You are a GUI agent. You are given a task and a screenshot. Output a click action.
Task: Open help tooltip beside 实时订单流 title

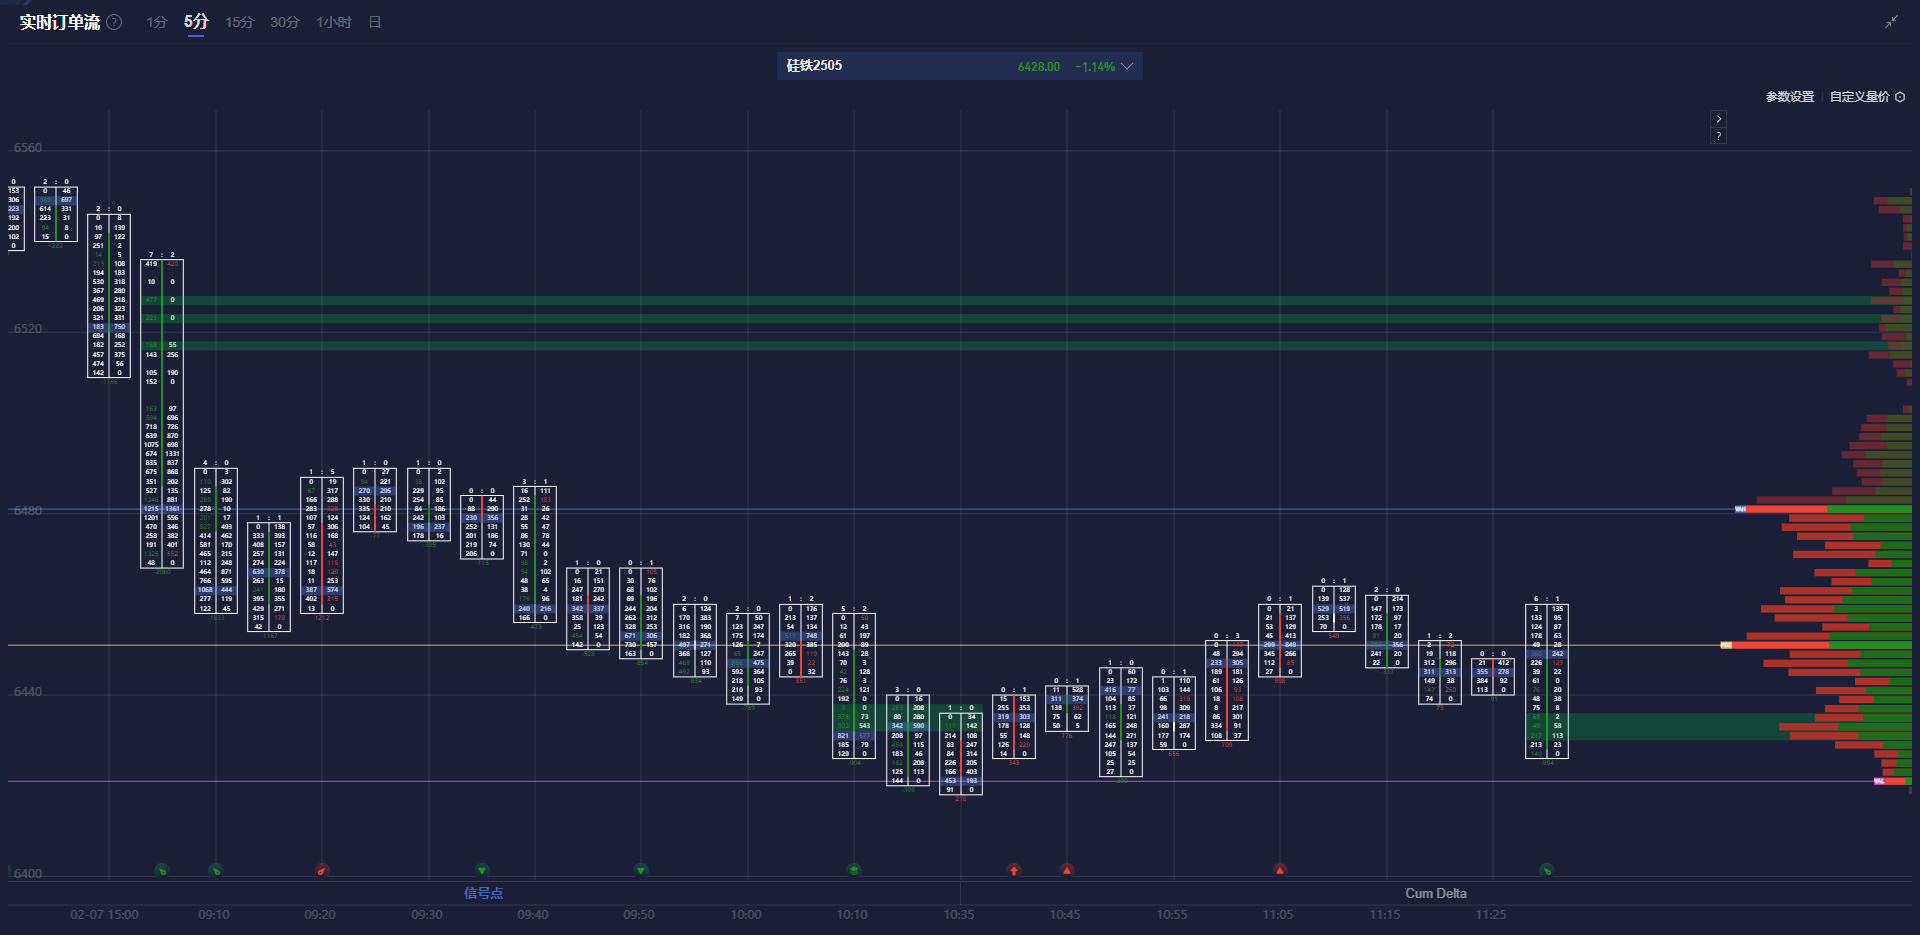click(x=114, y=22)
